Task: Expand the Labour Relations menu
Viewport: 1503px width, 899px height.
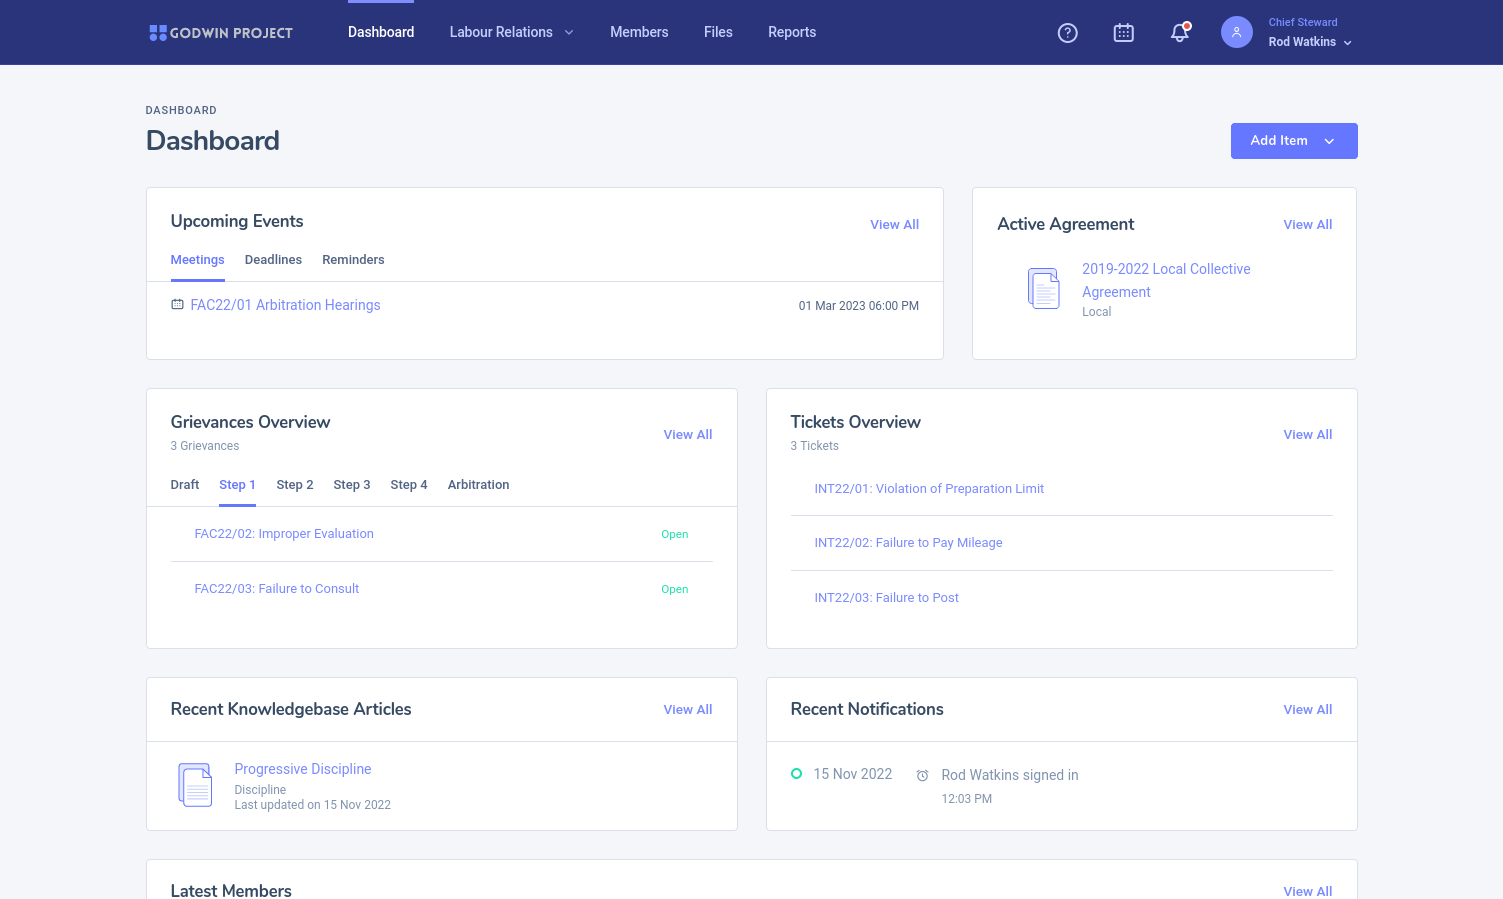Action: tap(511, 32)
